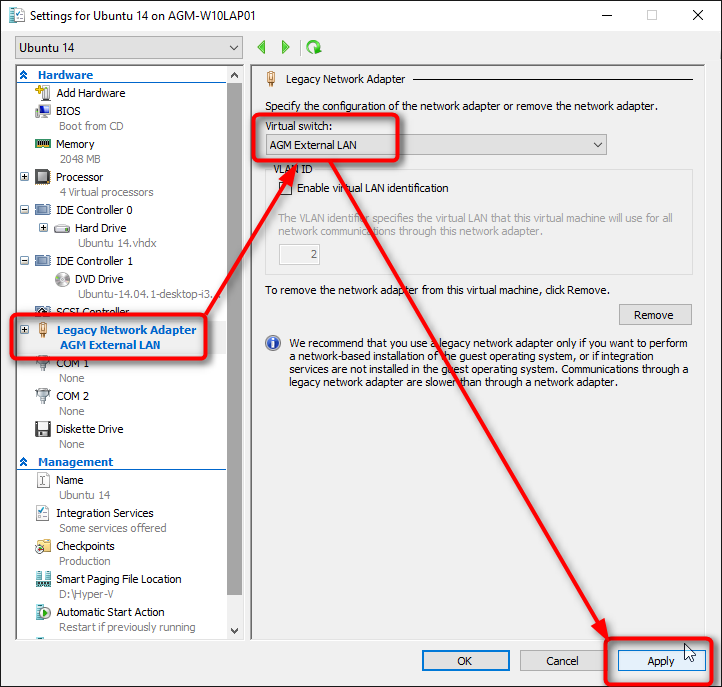
Task: Select the Memory tree item
Action: pos(75,144)
